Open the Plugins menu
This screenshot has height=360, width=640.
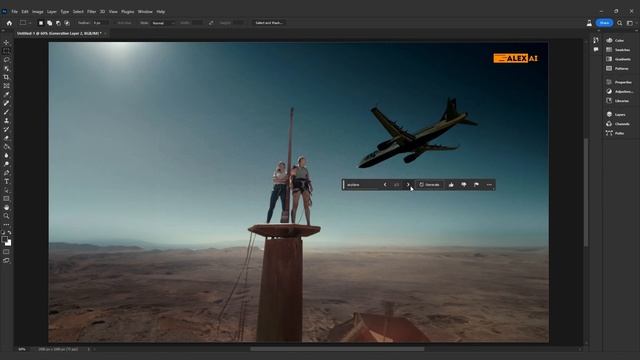127,12
